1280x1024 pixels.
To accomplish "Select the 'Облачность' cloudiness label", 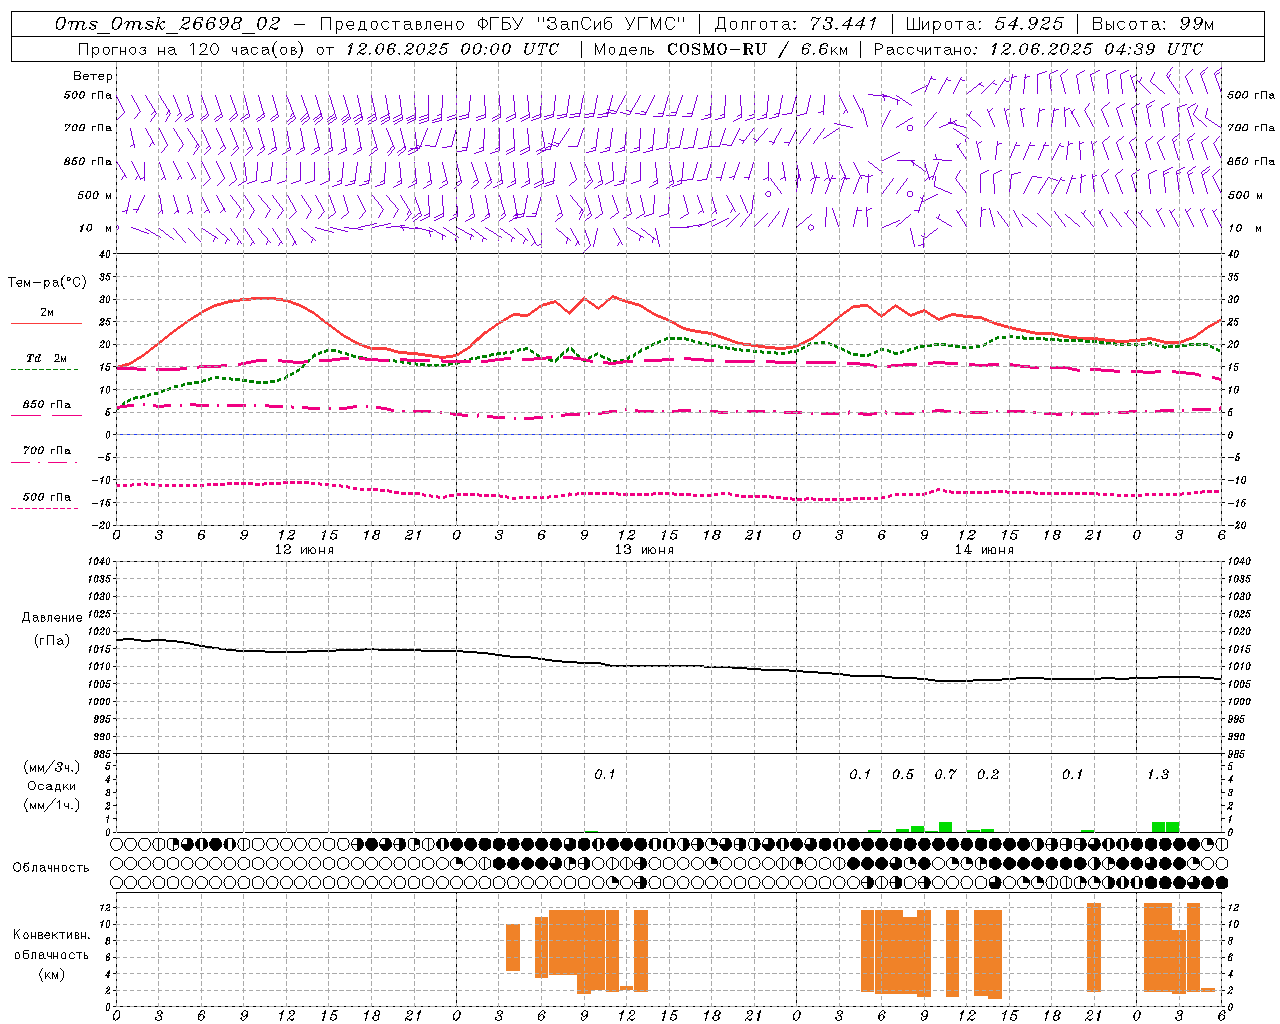I will [x=51, y=867].
